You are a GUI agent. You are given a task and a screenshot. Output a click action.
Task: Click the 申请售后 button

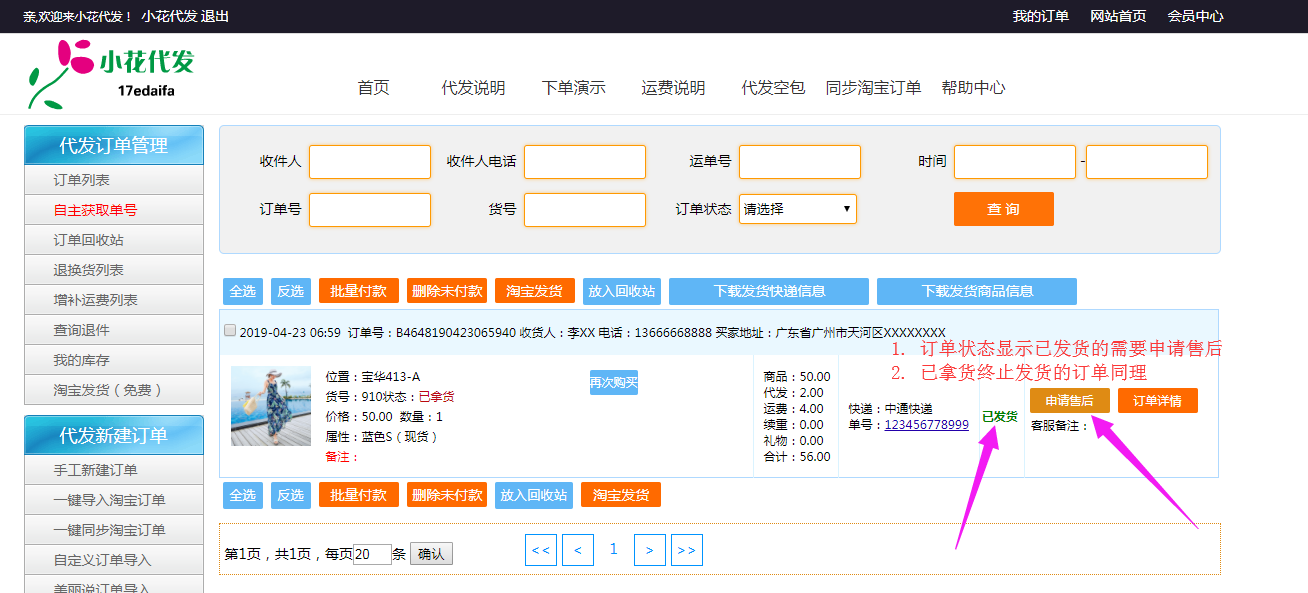(1070, 400)
